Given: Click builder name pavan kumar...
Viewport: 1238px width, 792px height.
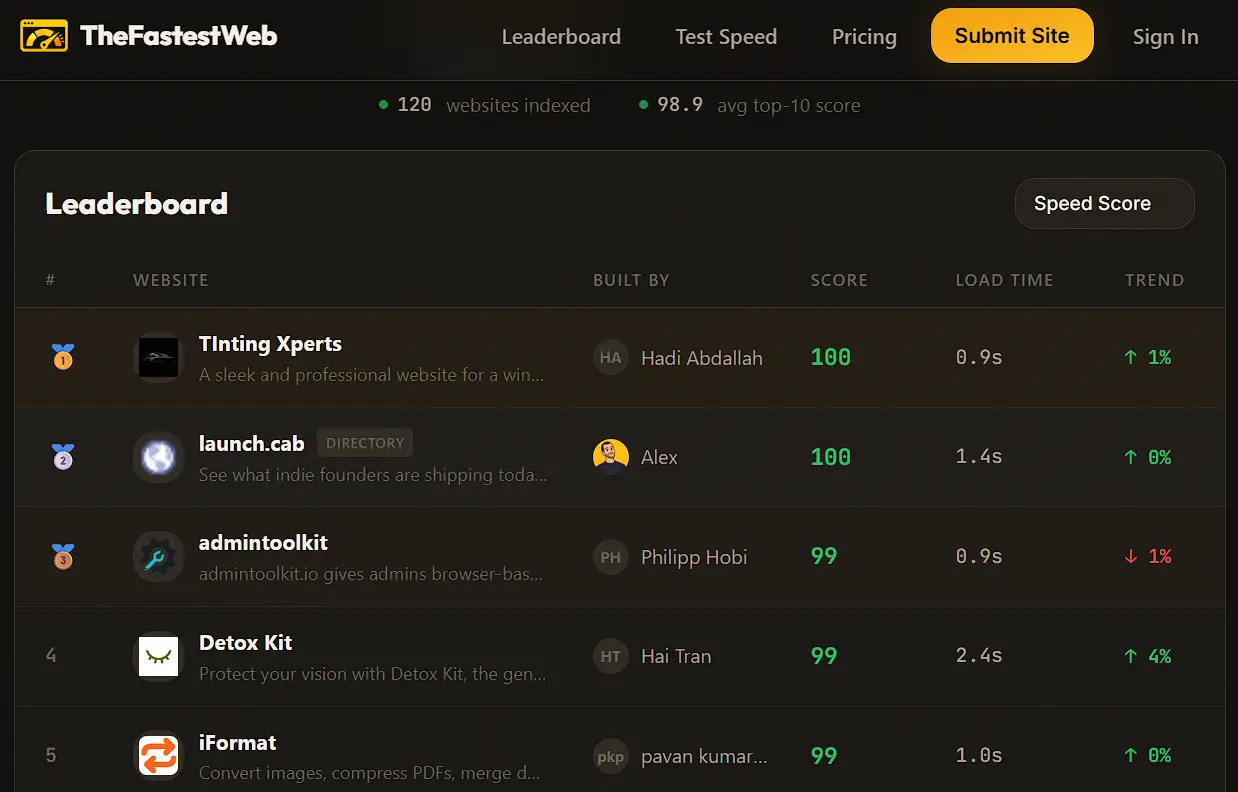Looking at the screenshot, I should 705,757.
